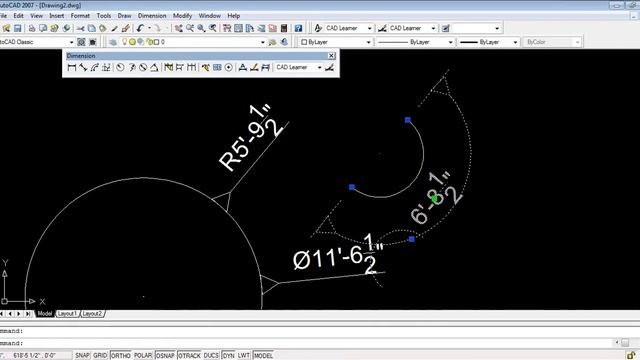Click the Plot (print) icon
The image size is (640, 360).
[31, 28]
